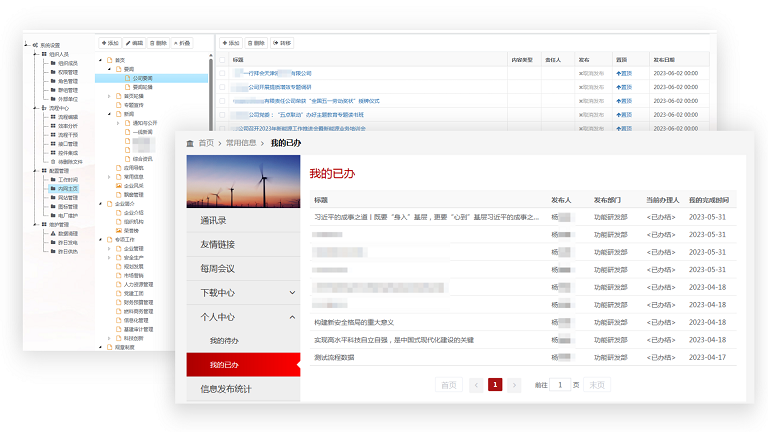Click 添加 icon button in the tree toolbar
Screen dimensions: 768x432
tap(110, 44)
